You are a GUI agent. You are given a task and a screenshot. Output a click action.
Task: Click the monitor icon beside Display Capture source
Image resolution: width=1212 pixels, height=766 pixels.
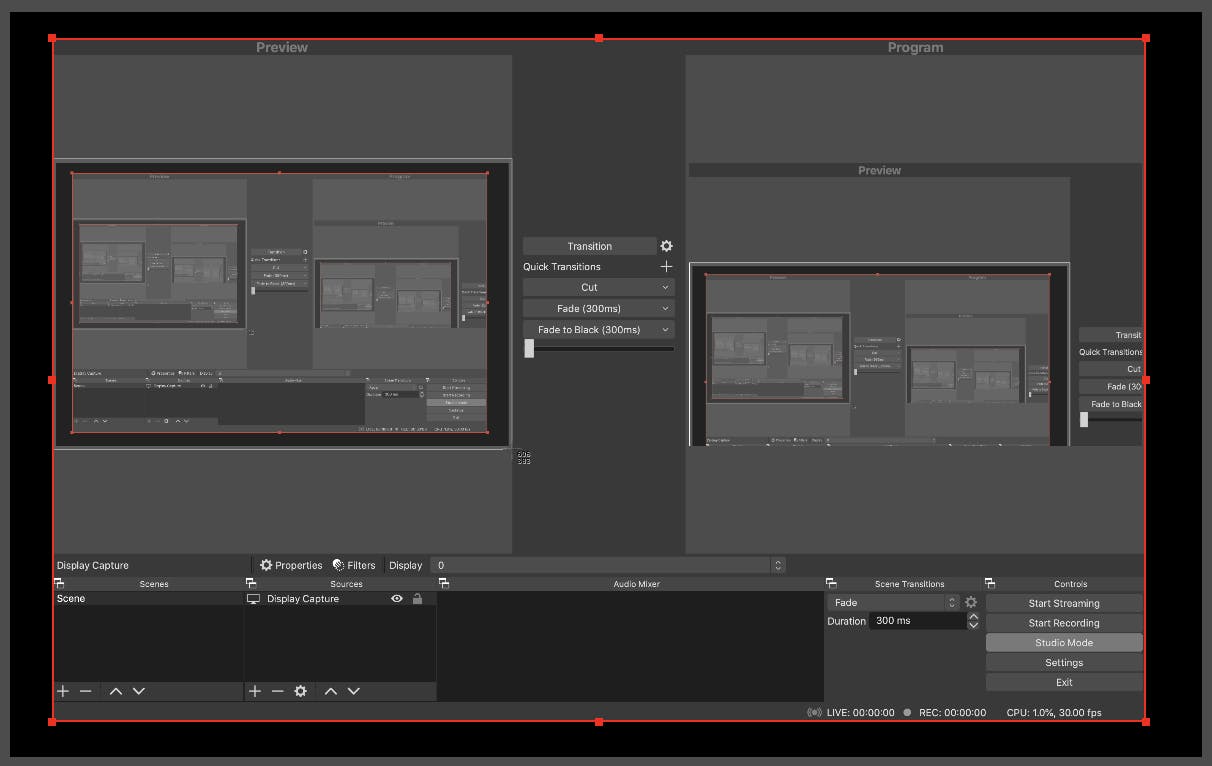click(254, 599)
